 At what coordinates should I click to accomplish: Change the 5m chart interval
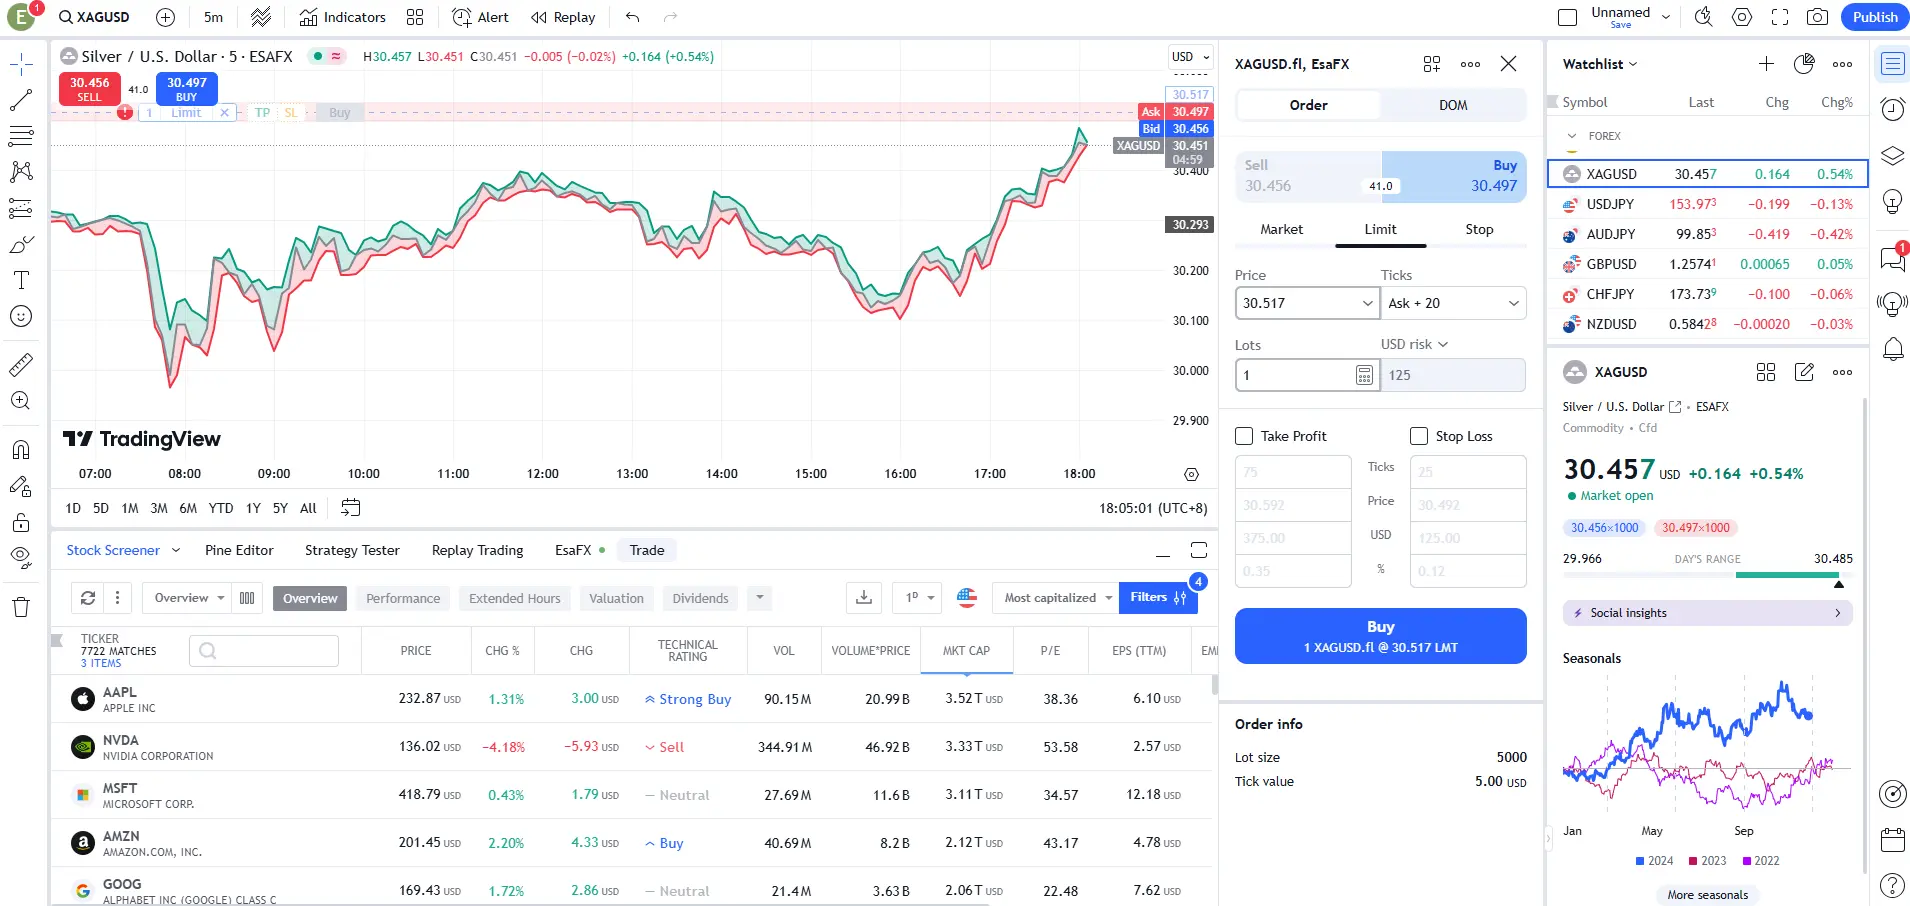pos(213,17)
